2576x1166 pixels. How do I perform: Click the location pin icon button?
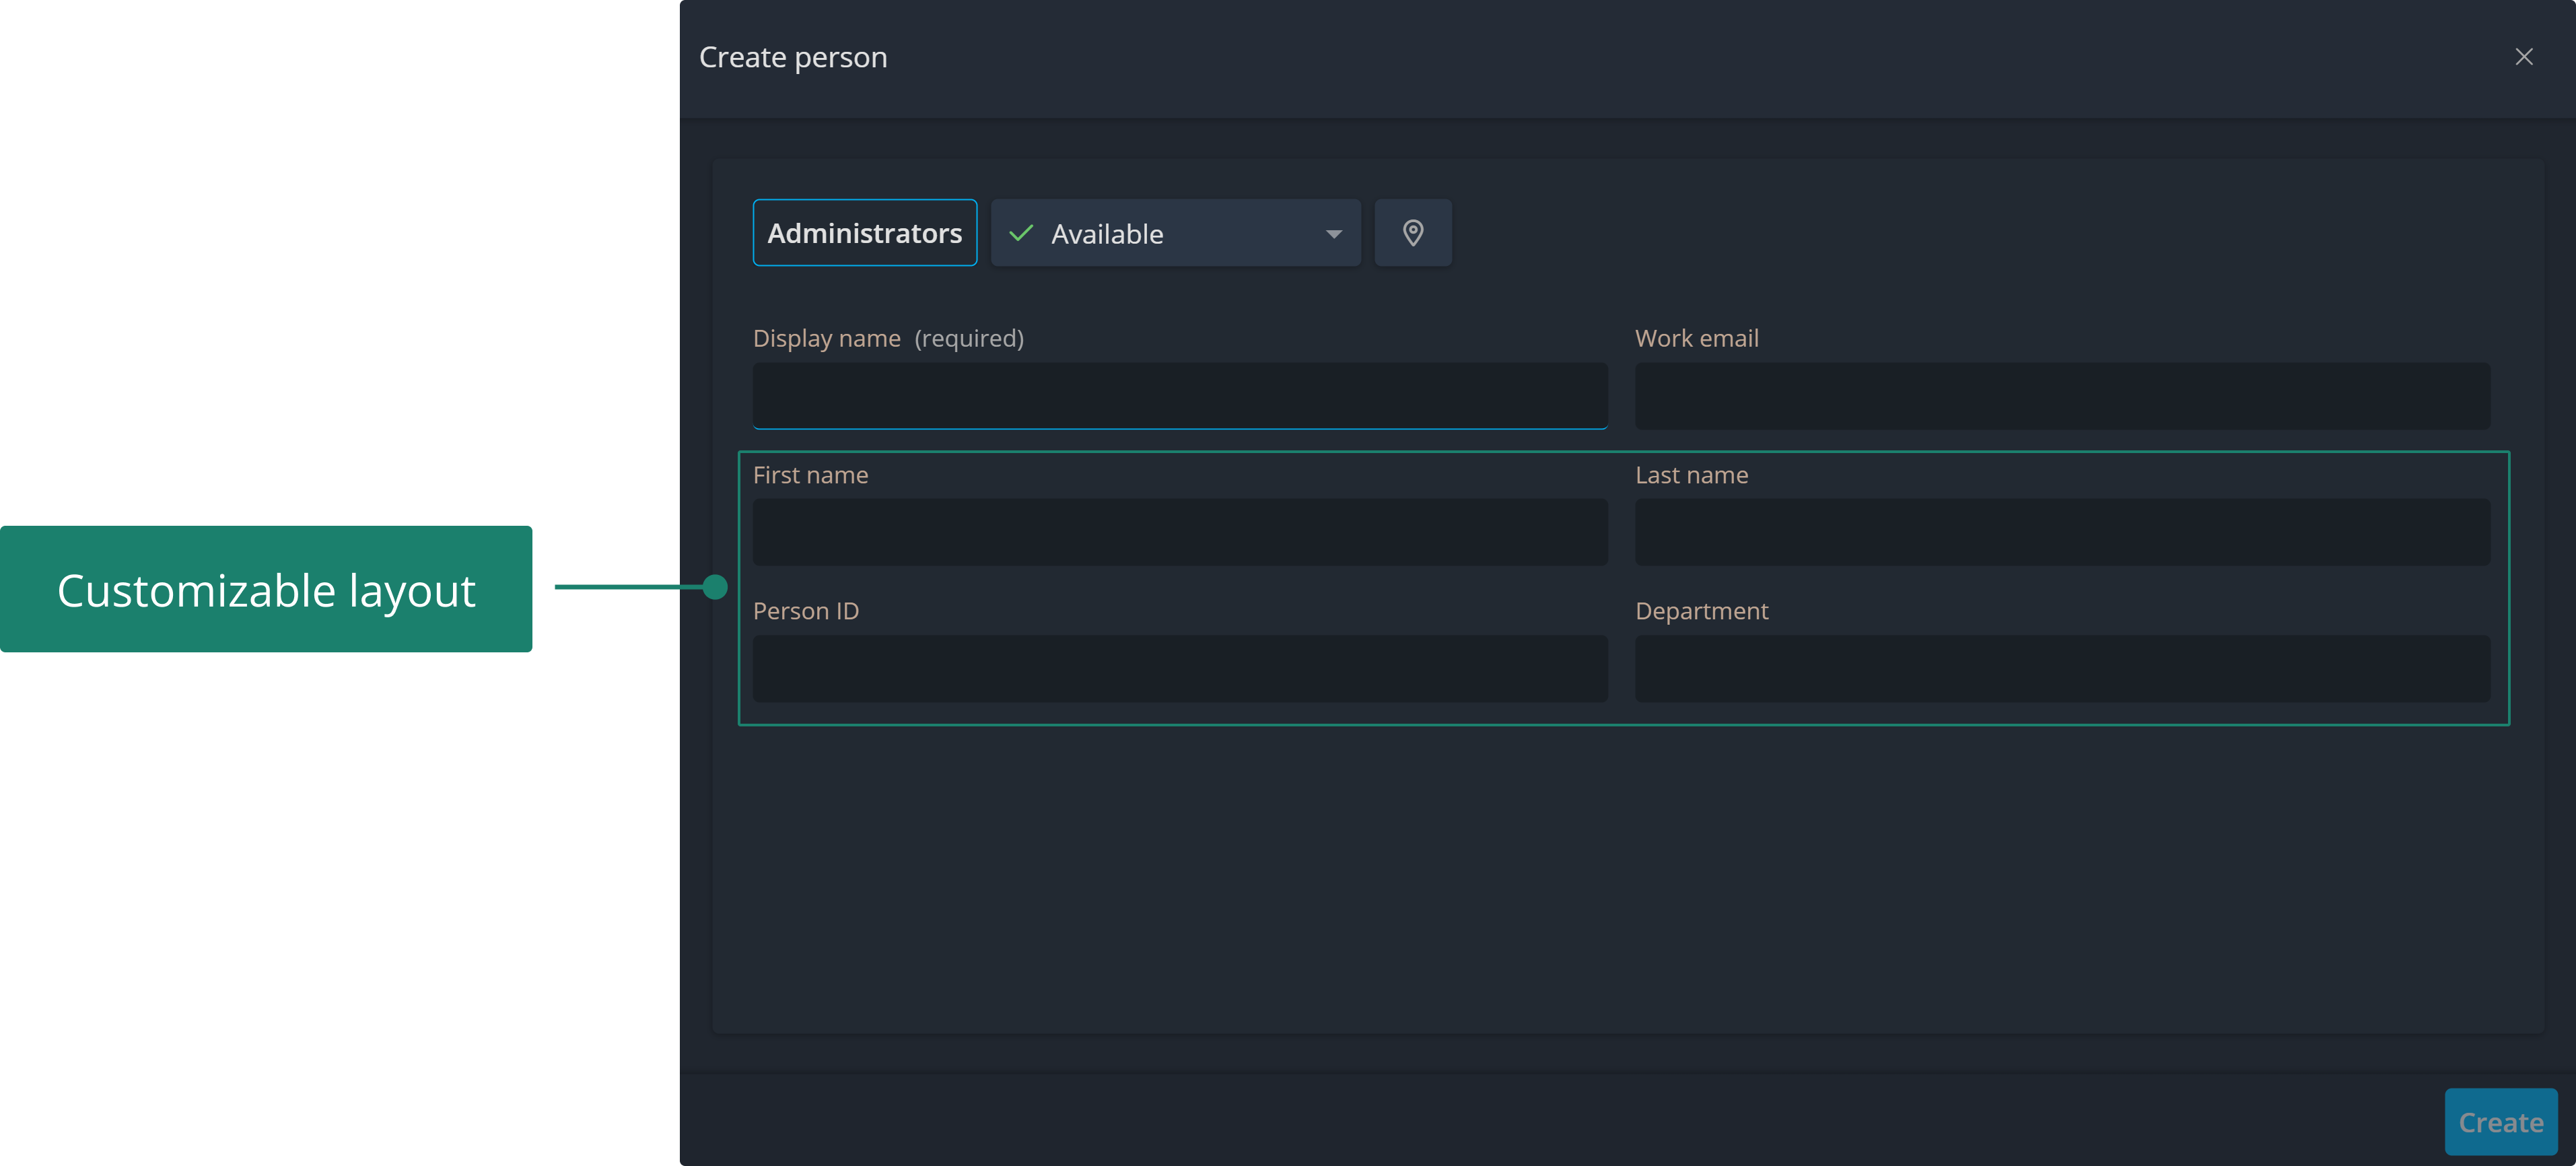tap(1412, 233)
